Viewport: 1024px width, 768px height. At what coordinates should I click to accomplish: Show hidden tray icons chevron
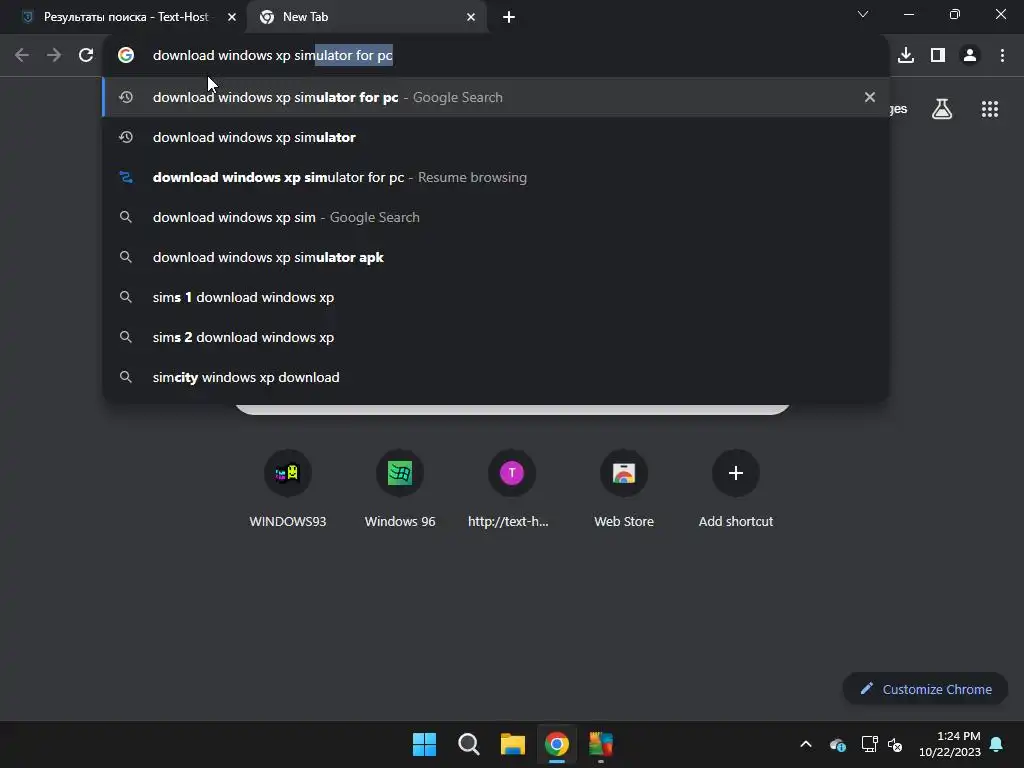click(x=806, y=744)
